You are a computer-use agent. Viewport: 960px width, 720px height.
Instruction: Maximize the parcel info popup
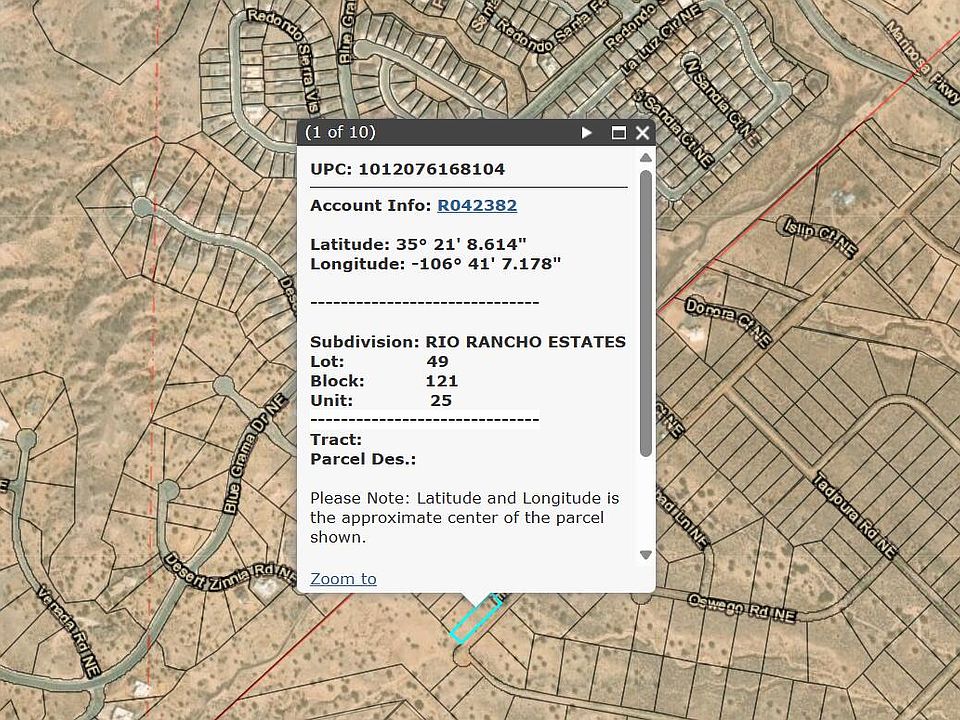coord(618,132)
